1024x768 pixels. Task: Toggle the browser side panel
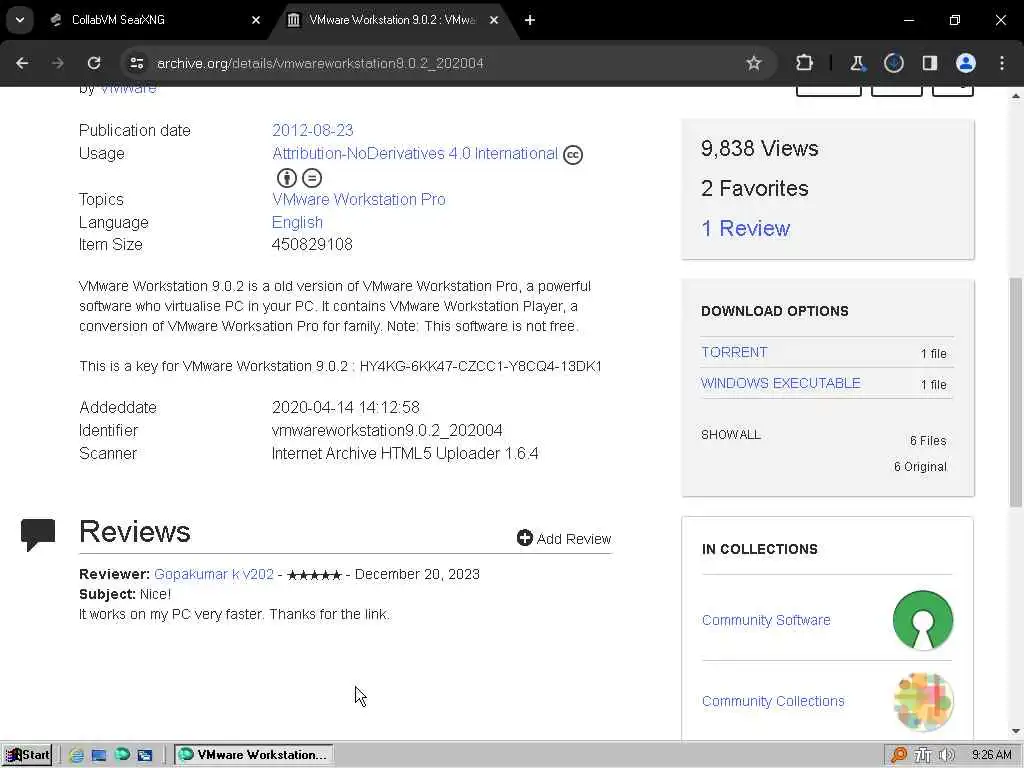click(929, 63)
